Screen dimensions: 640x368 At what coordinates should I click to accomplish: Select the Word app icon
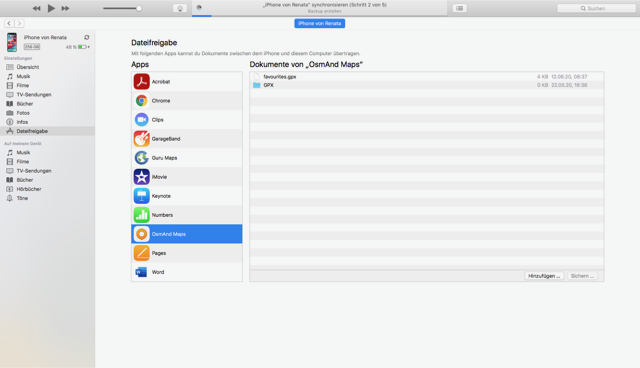tap(142, 272)
